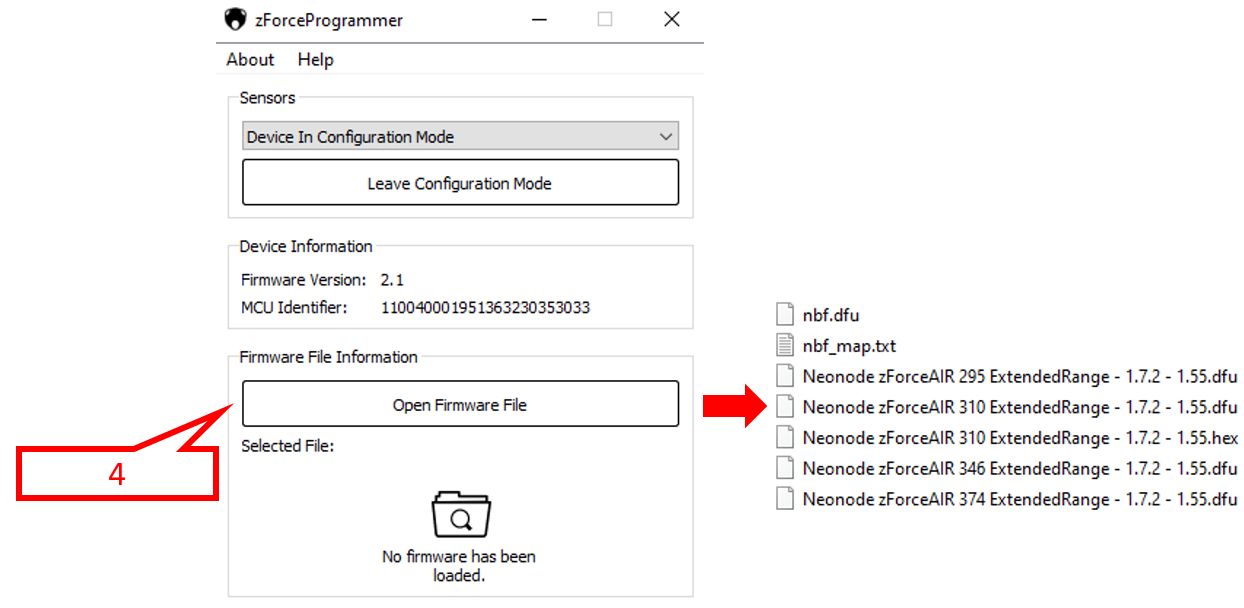Pick the nbf_map.txt filename
This screenshot has width=1244, height=608.
click(849, 346)
